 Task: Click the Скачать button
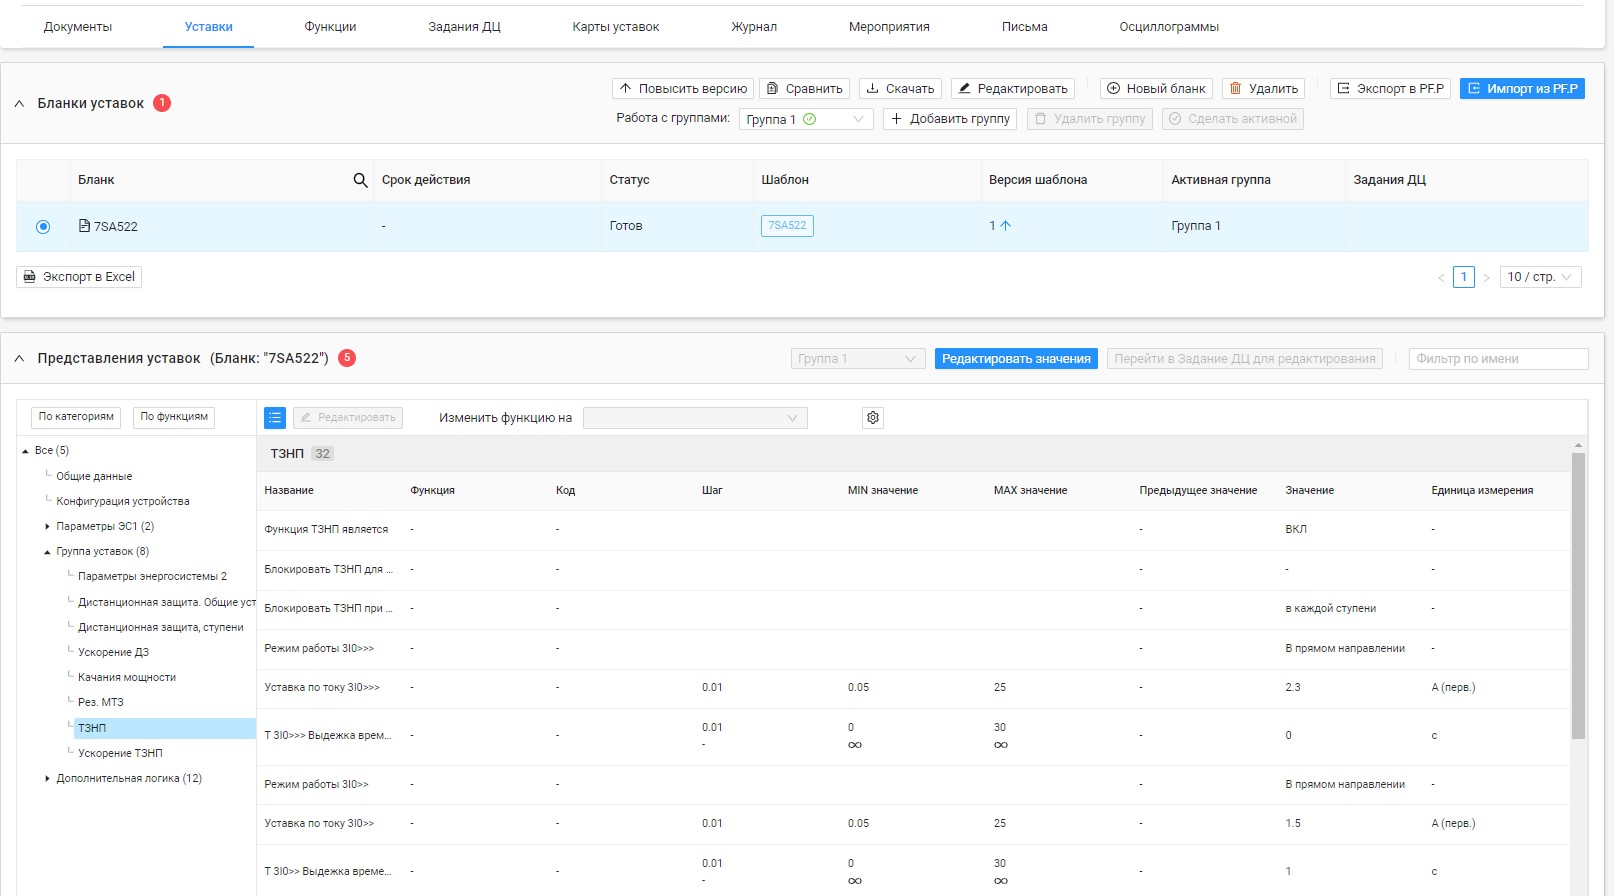[x=900, y=89]
